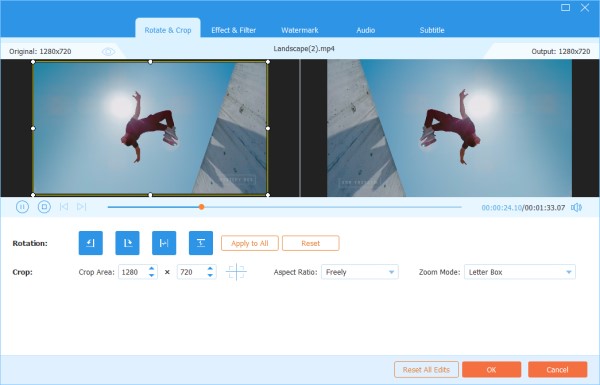Image resolution: width=600 pixels, height=385 pixels.
Task: Expand the Aspect Ratio dropdown
Action: [360, 272]
